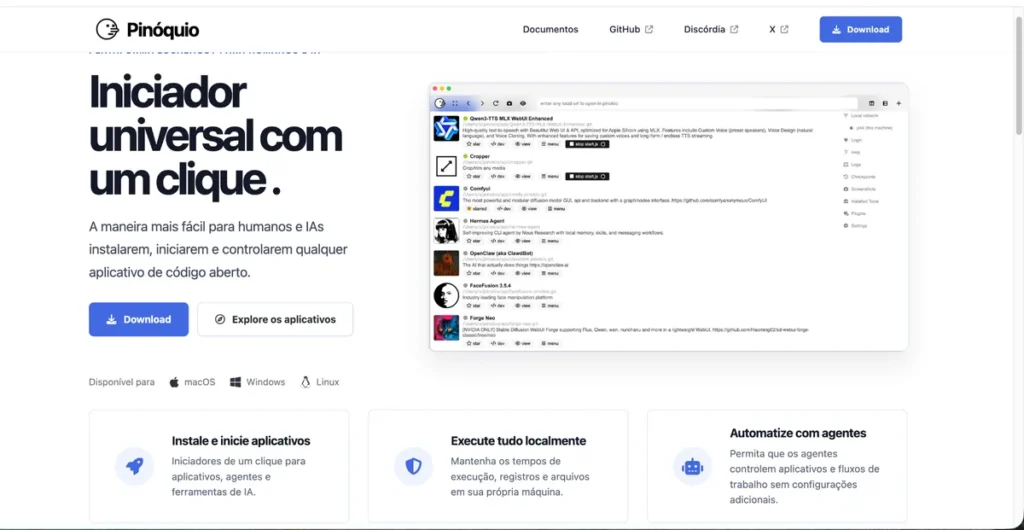The height and width of the screenshot is (530, 1024).
Task: Select the macOS apple icon
Action: click(x=174, y=382)
